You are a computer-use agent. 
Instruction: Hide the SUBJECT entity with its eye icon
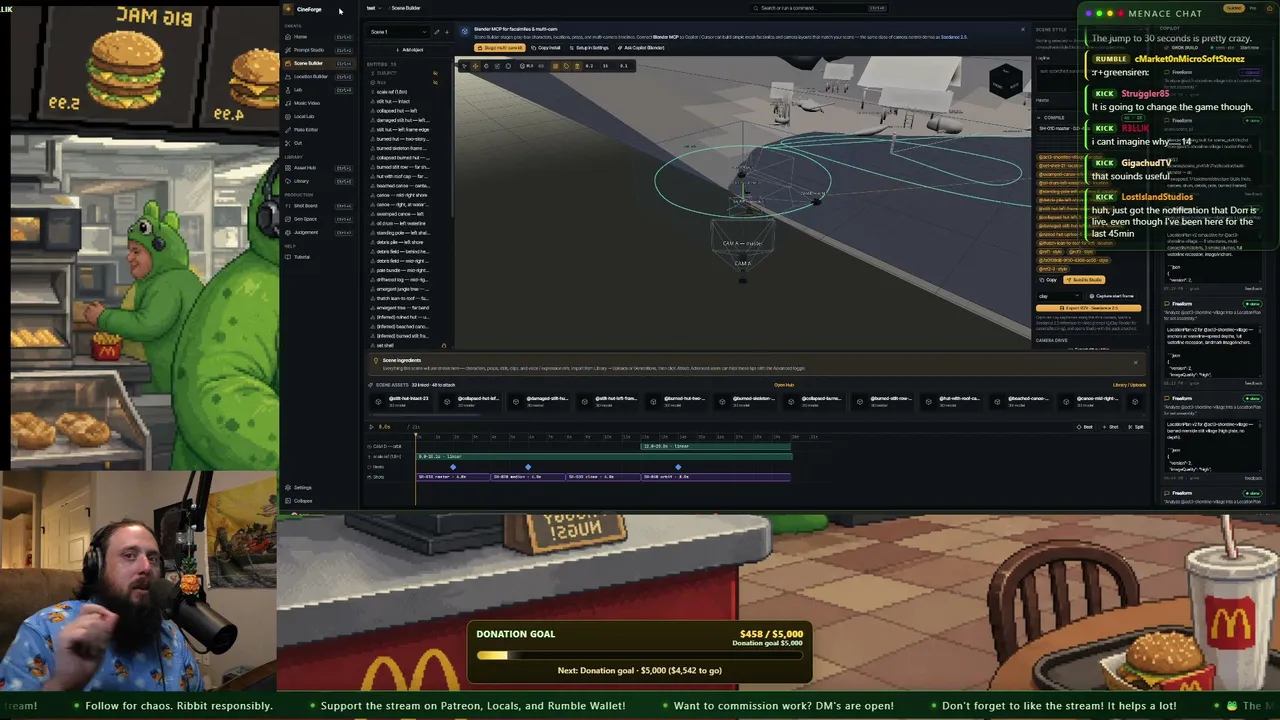pyautogui.click(x=435, y=73)
